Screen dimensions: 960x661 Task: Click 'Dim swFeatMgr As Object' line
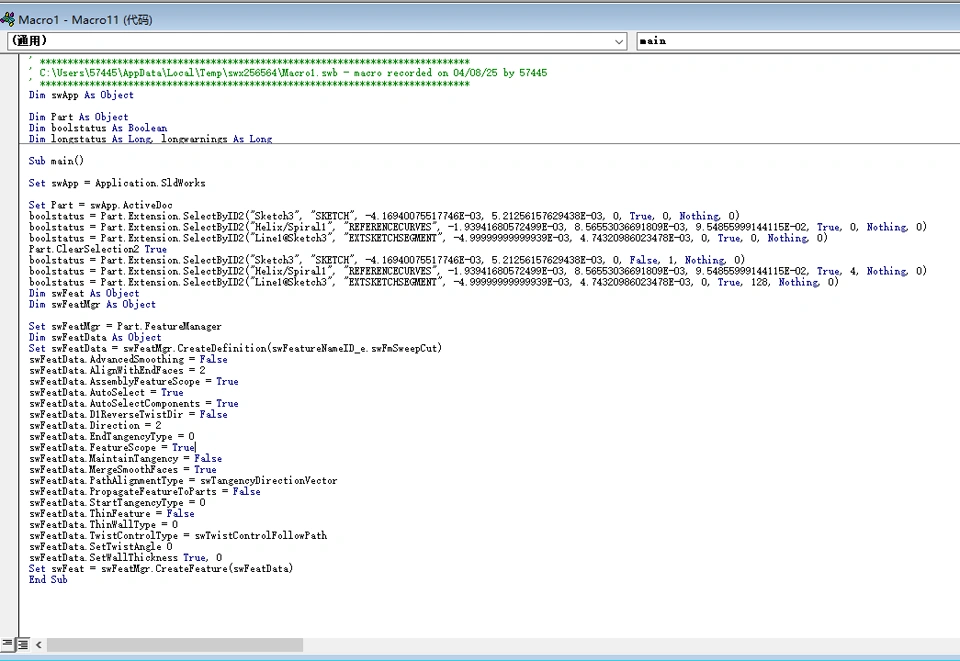tap(92, 304)
